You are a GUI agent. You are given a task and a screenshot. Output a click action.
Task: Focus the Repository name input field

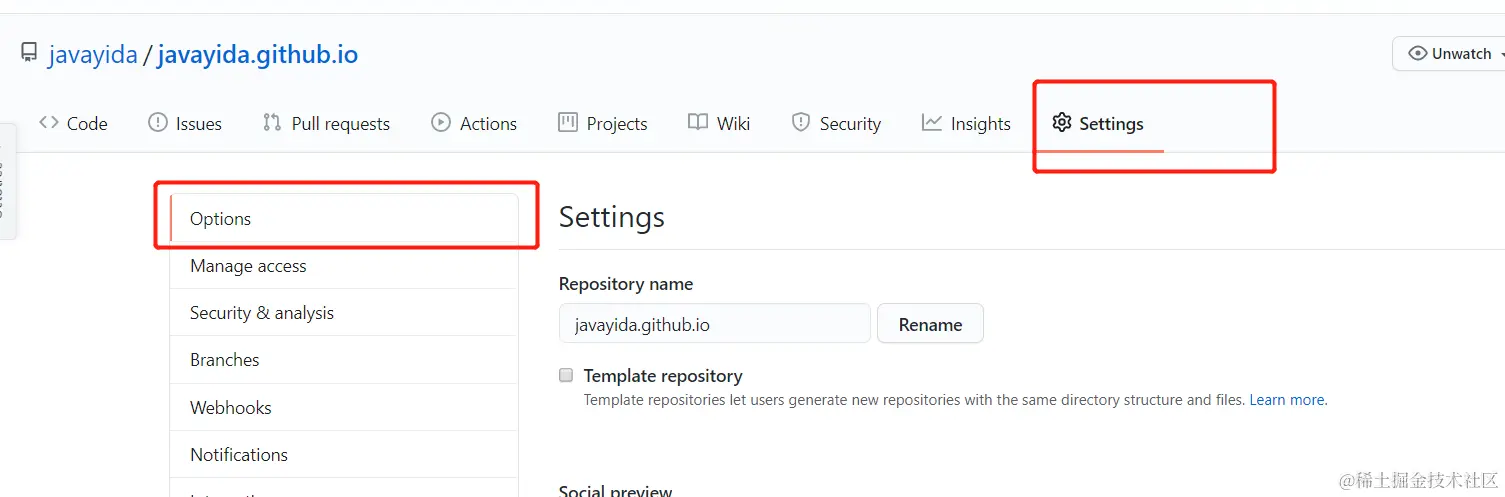point(715,324)
